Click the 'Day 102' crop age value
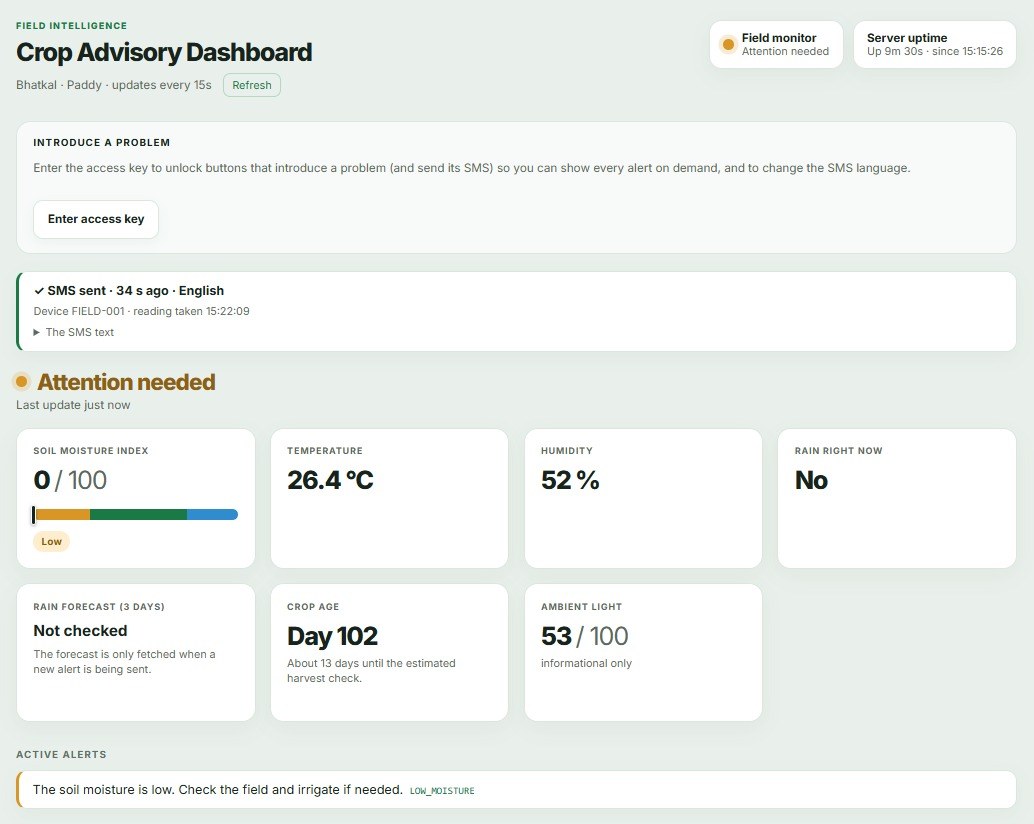This screenshot has height=824, width=1034. [x=332, y=636]
